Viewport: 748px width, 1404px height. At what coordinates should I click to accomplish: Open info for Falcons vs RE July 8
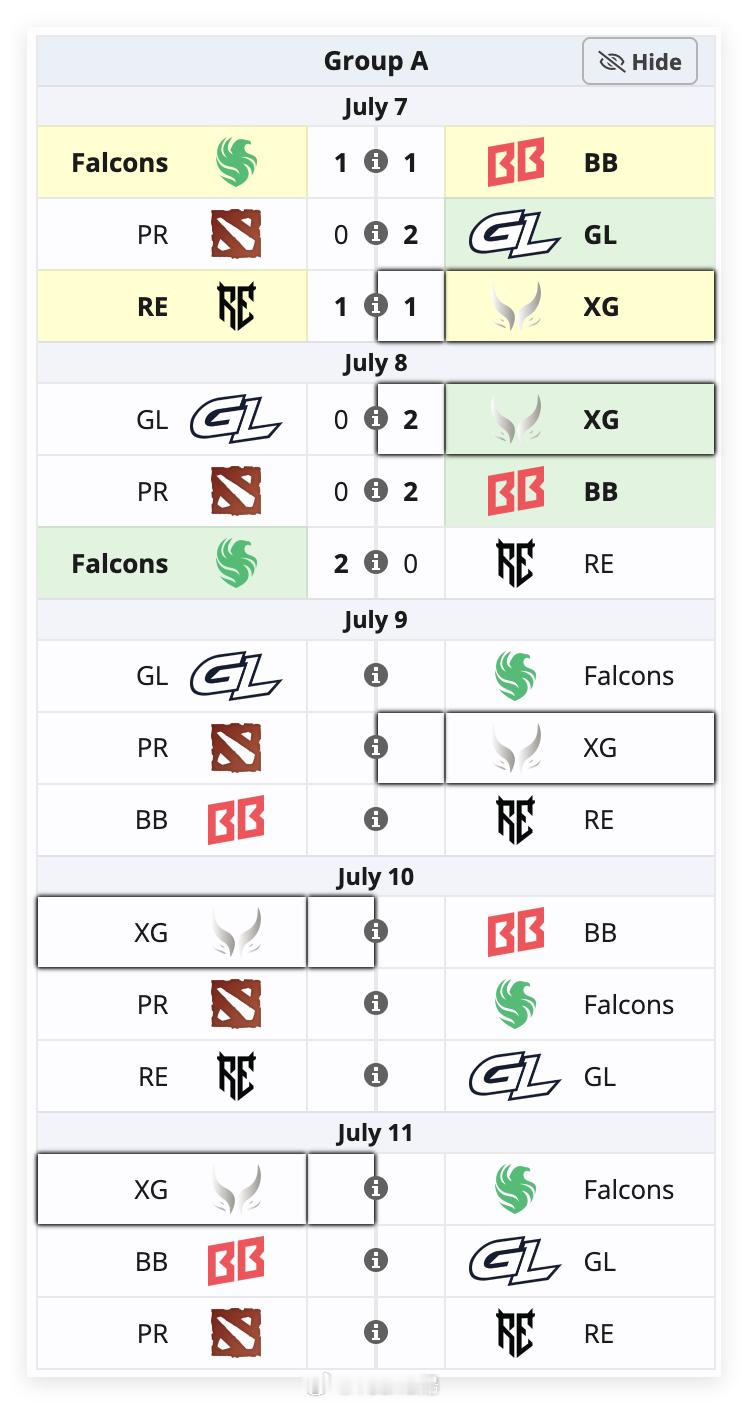tap(376, 562)
